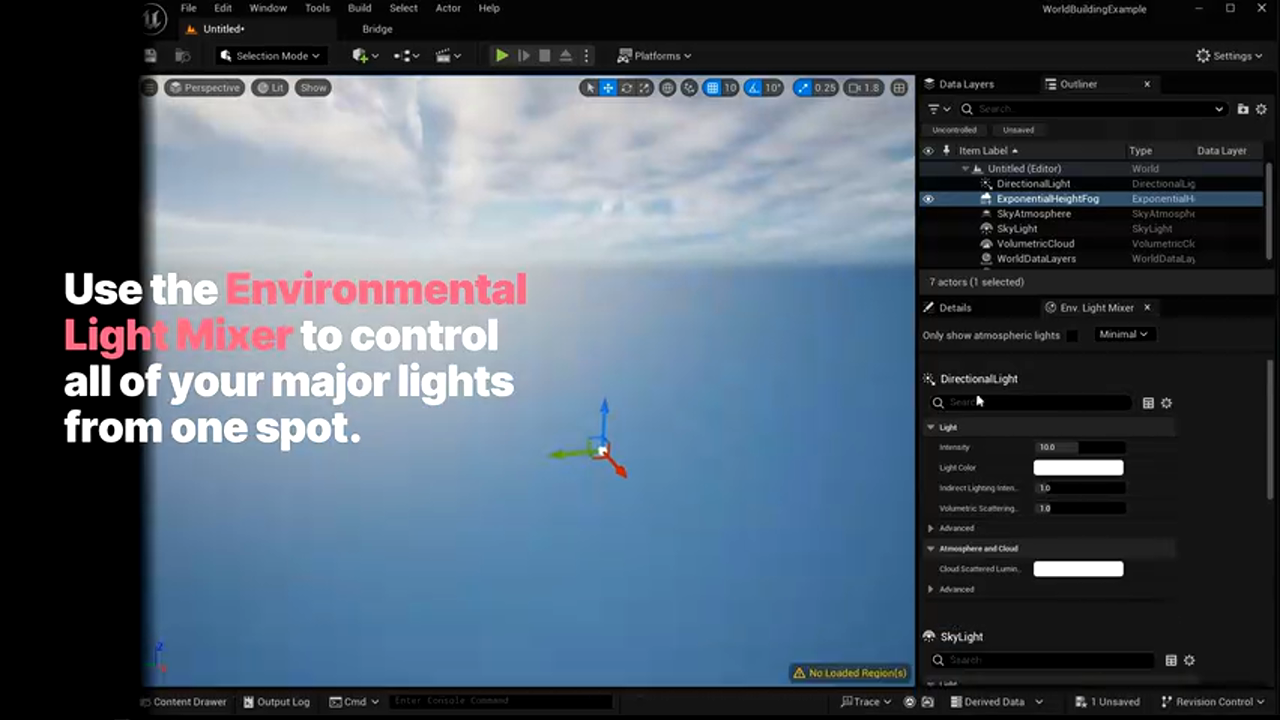Select SkyAtmosphere in the Outliner
The width and height of the screenshot is (1280, 720).
1033,214
